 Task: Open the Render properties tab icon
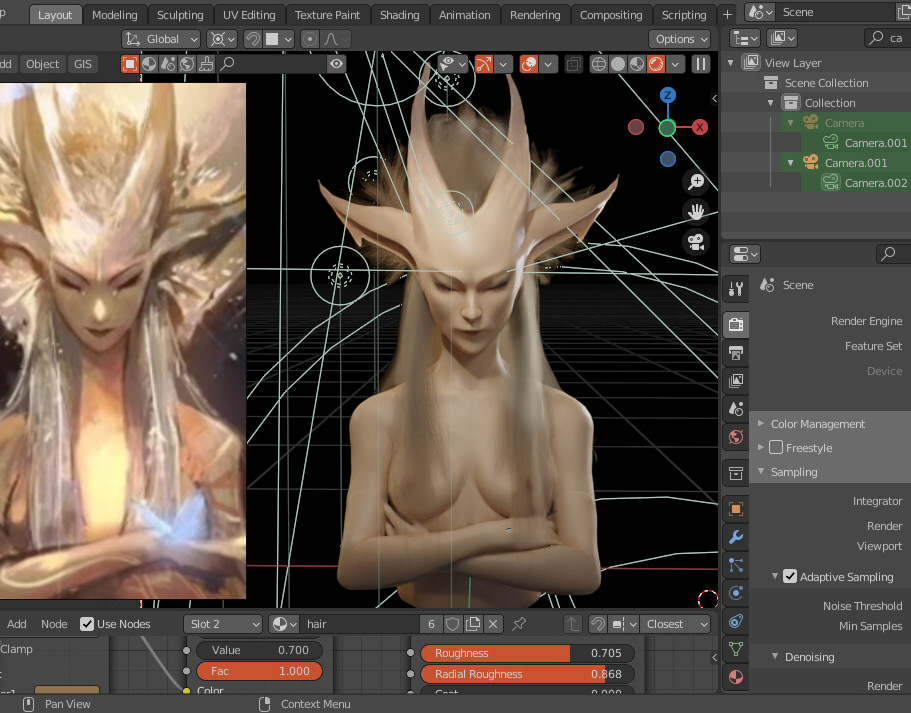[736, 324]
